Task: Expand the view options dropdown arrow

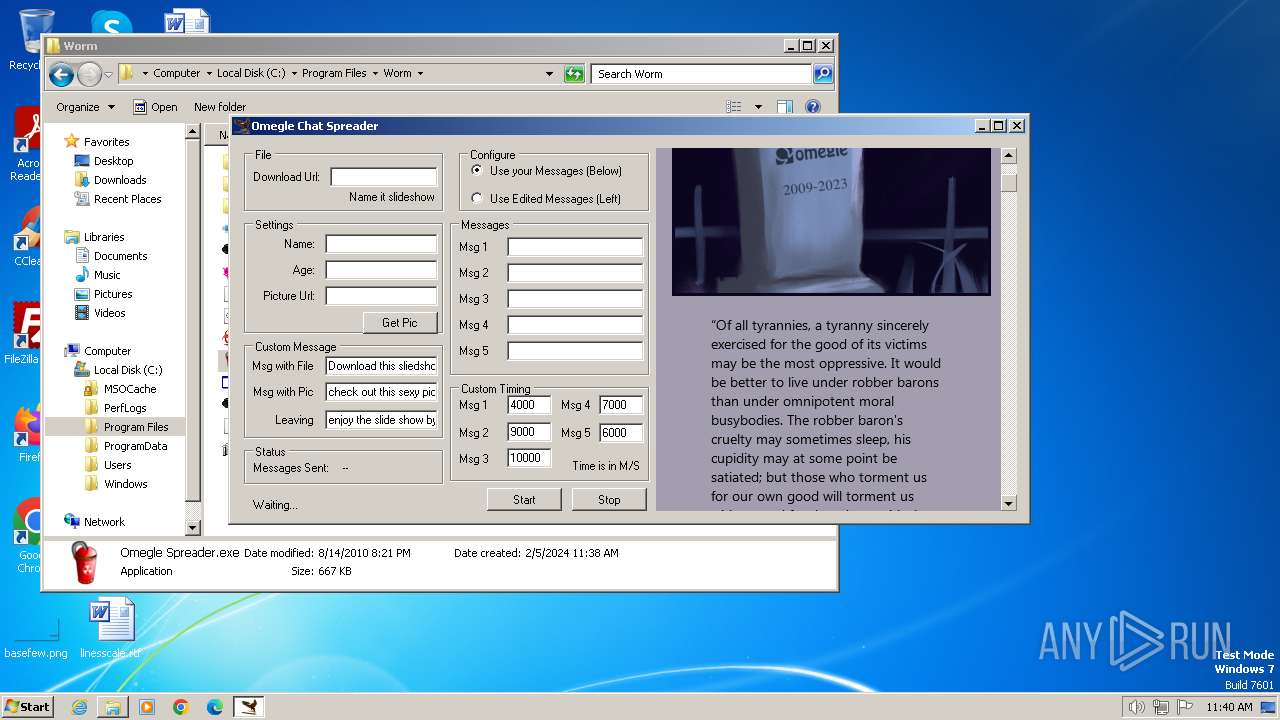Action: [758, 107]
